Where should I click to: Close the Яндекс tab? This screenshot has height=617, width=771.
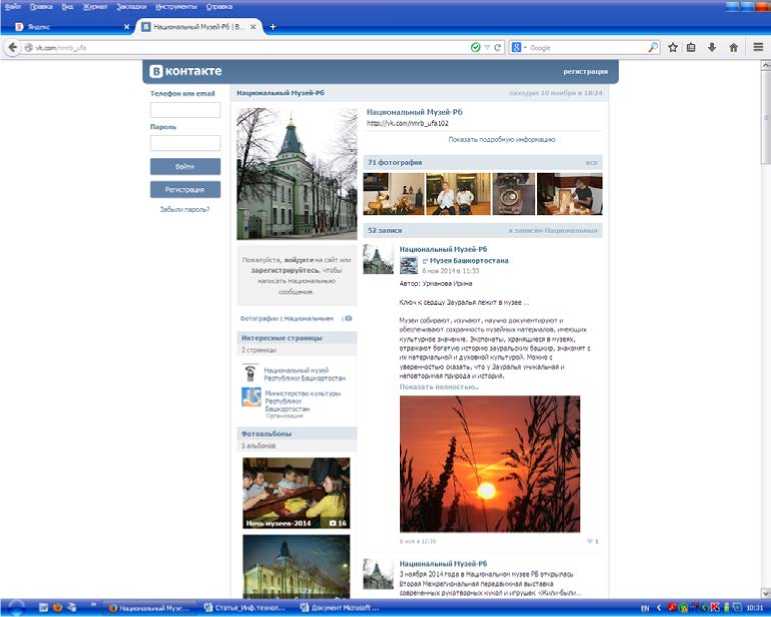126,27
